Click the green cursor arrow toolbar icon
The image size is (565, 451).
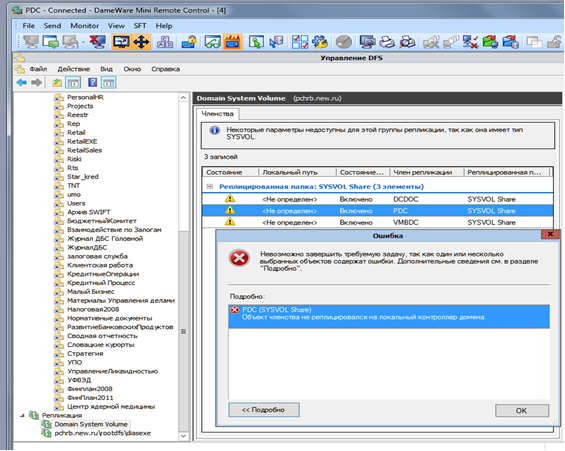(256, 42)
